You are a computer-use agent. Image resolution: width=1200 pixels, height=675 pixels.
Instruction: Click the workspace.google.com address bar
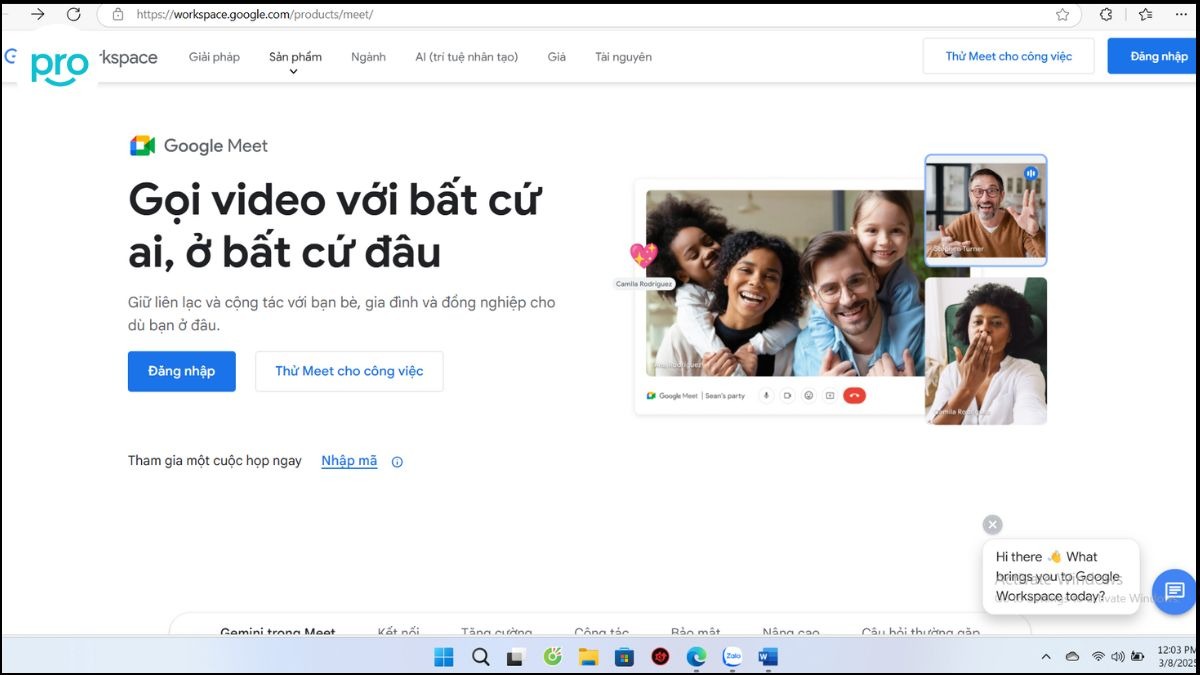point(590,15)
